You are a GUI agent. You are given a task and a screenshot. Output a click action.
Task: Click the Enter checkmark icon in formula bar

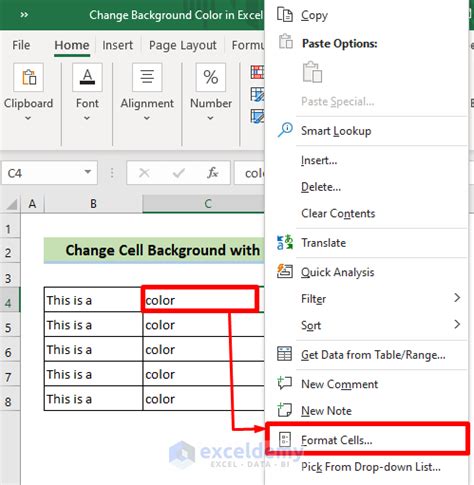tap(179, 173)
